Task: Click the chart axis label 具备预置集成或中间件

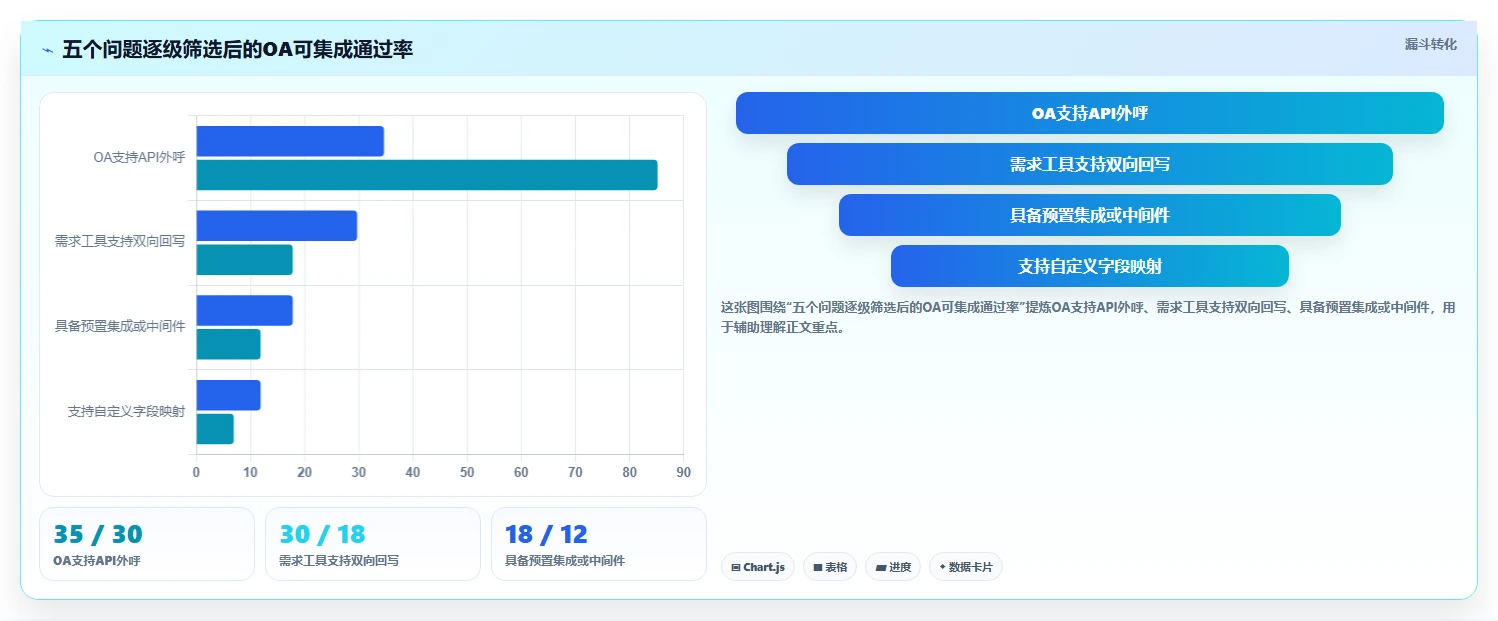Action: click(120, 326)
